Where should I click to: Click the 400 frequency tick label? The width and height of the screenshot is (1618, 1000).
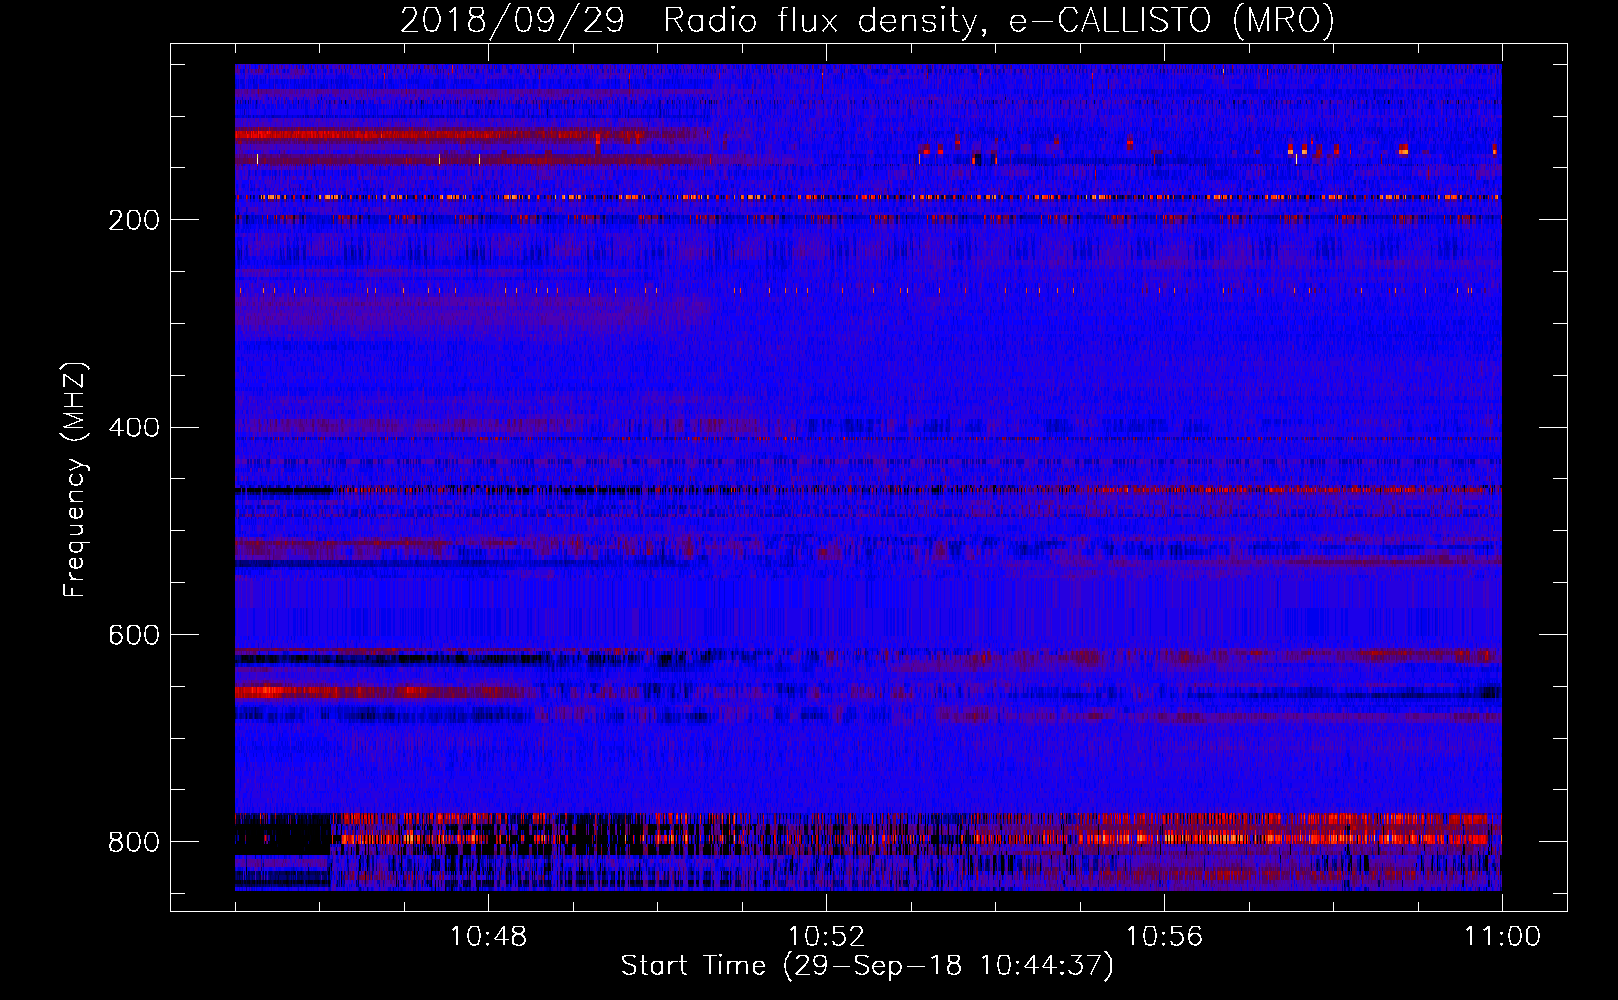coord(134,428)
